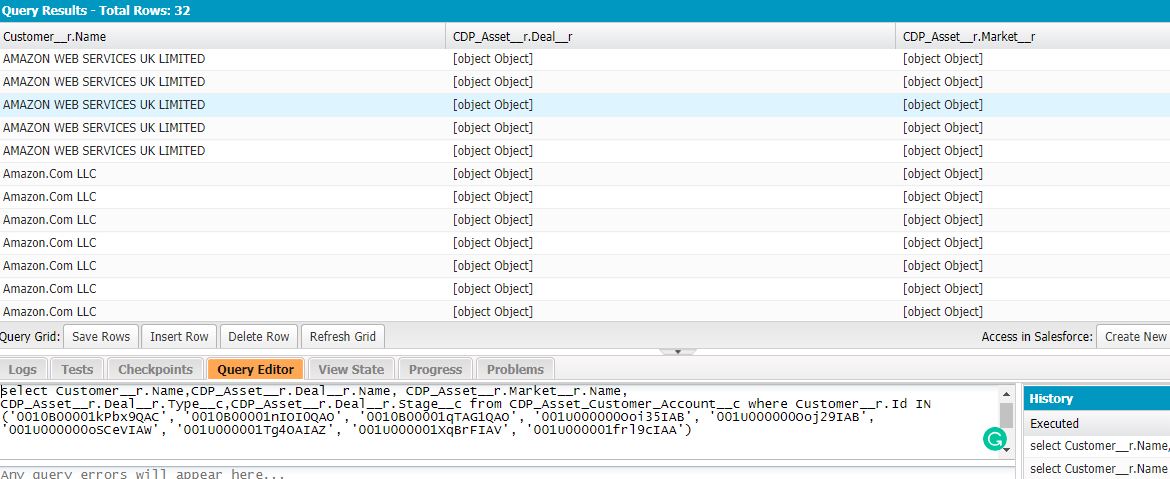Click the History panel header
This screenshot has width=1170, height=479.
coord(1097,398)
